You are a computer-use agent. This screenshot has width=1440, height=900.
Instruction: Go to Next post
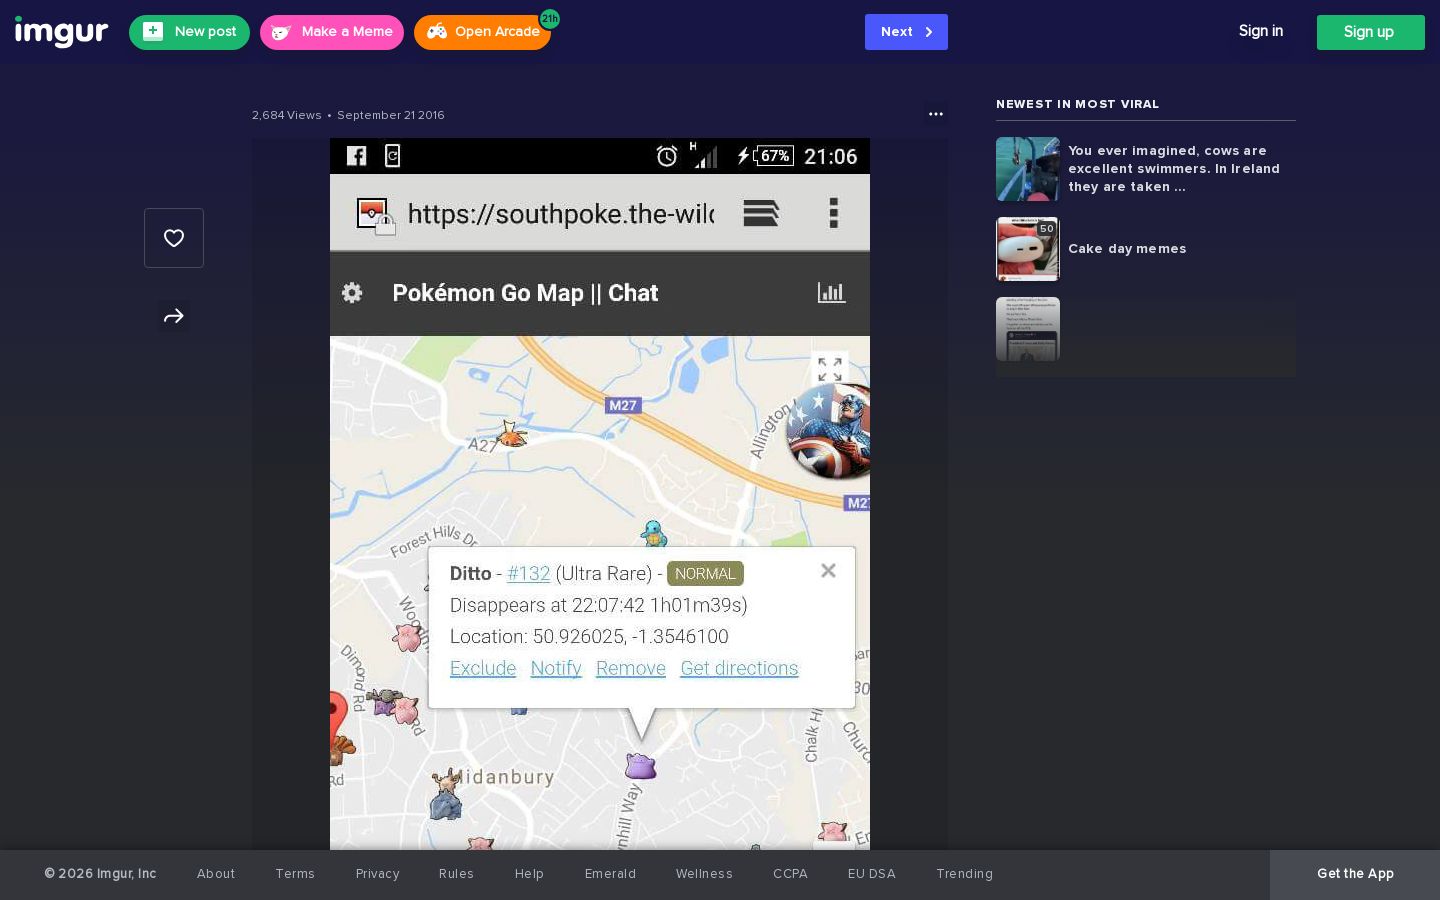click(906, 32)
